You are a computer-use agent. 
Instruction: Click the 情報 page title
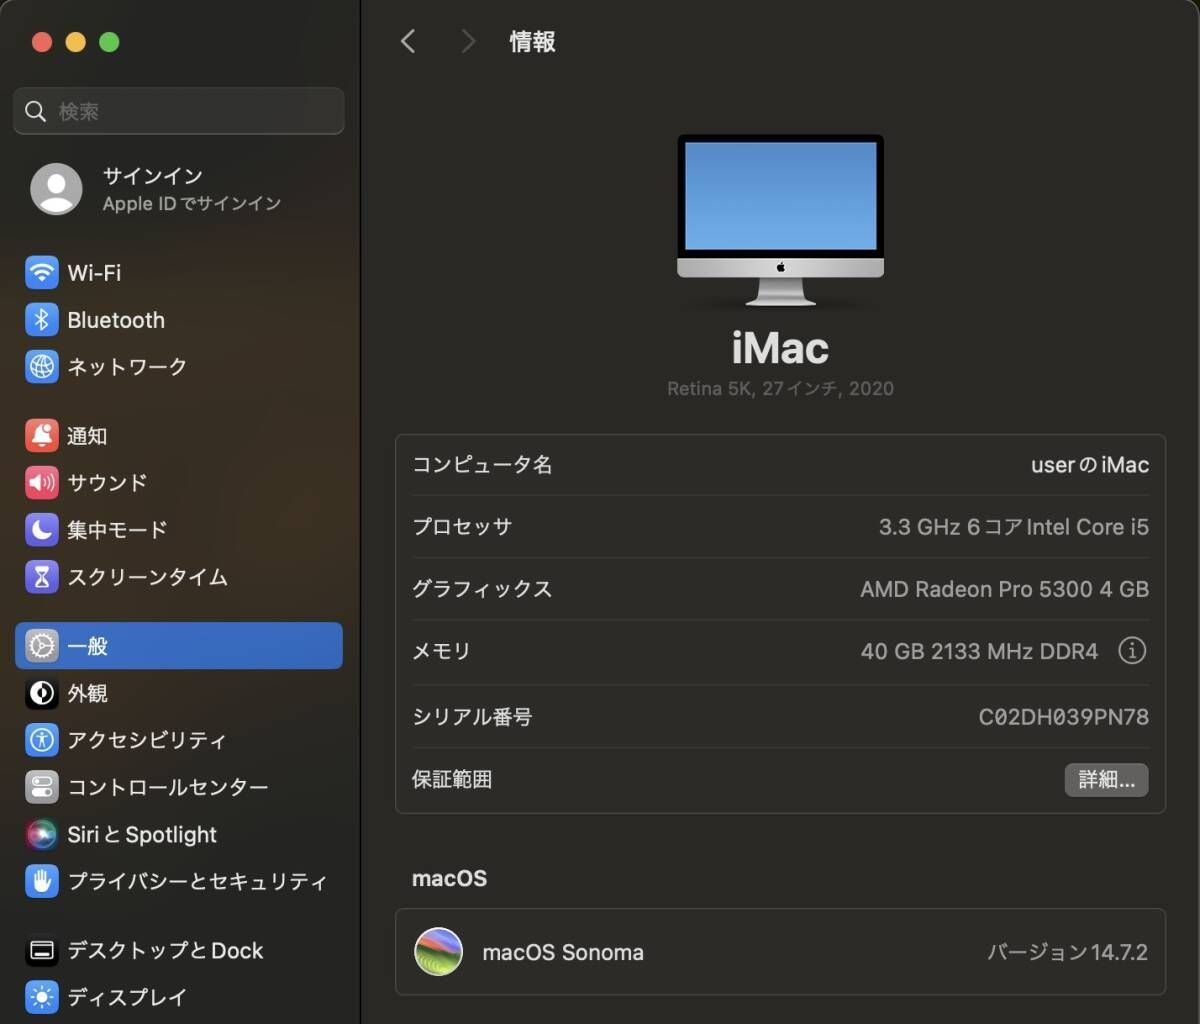coord(532,41)
